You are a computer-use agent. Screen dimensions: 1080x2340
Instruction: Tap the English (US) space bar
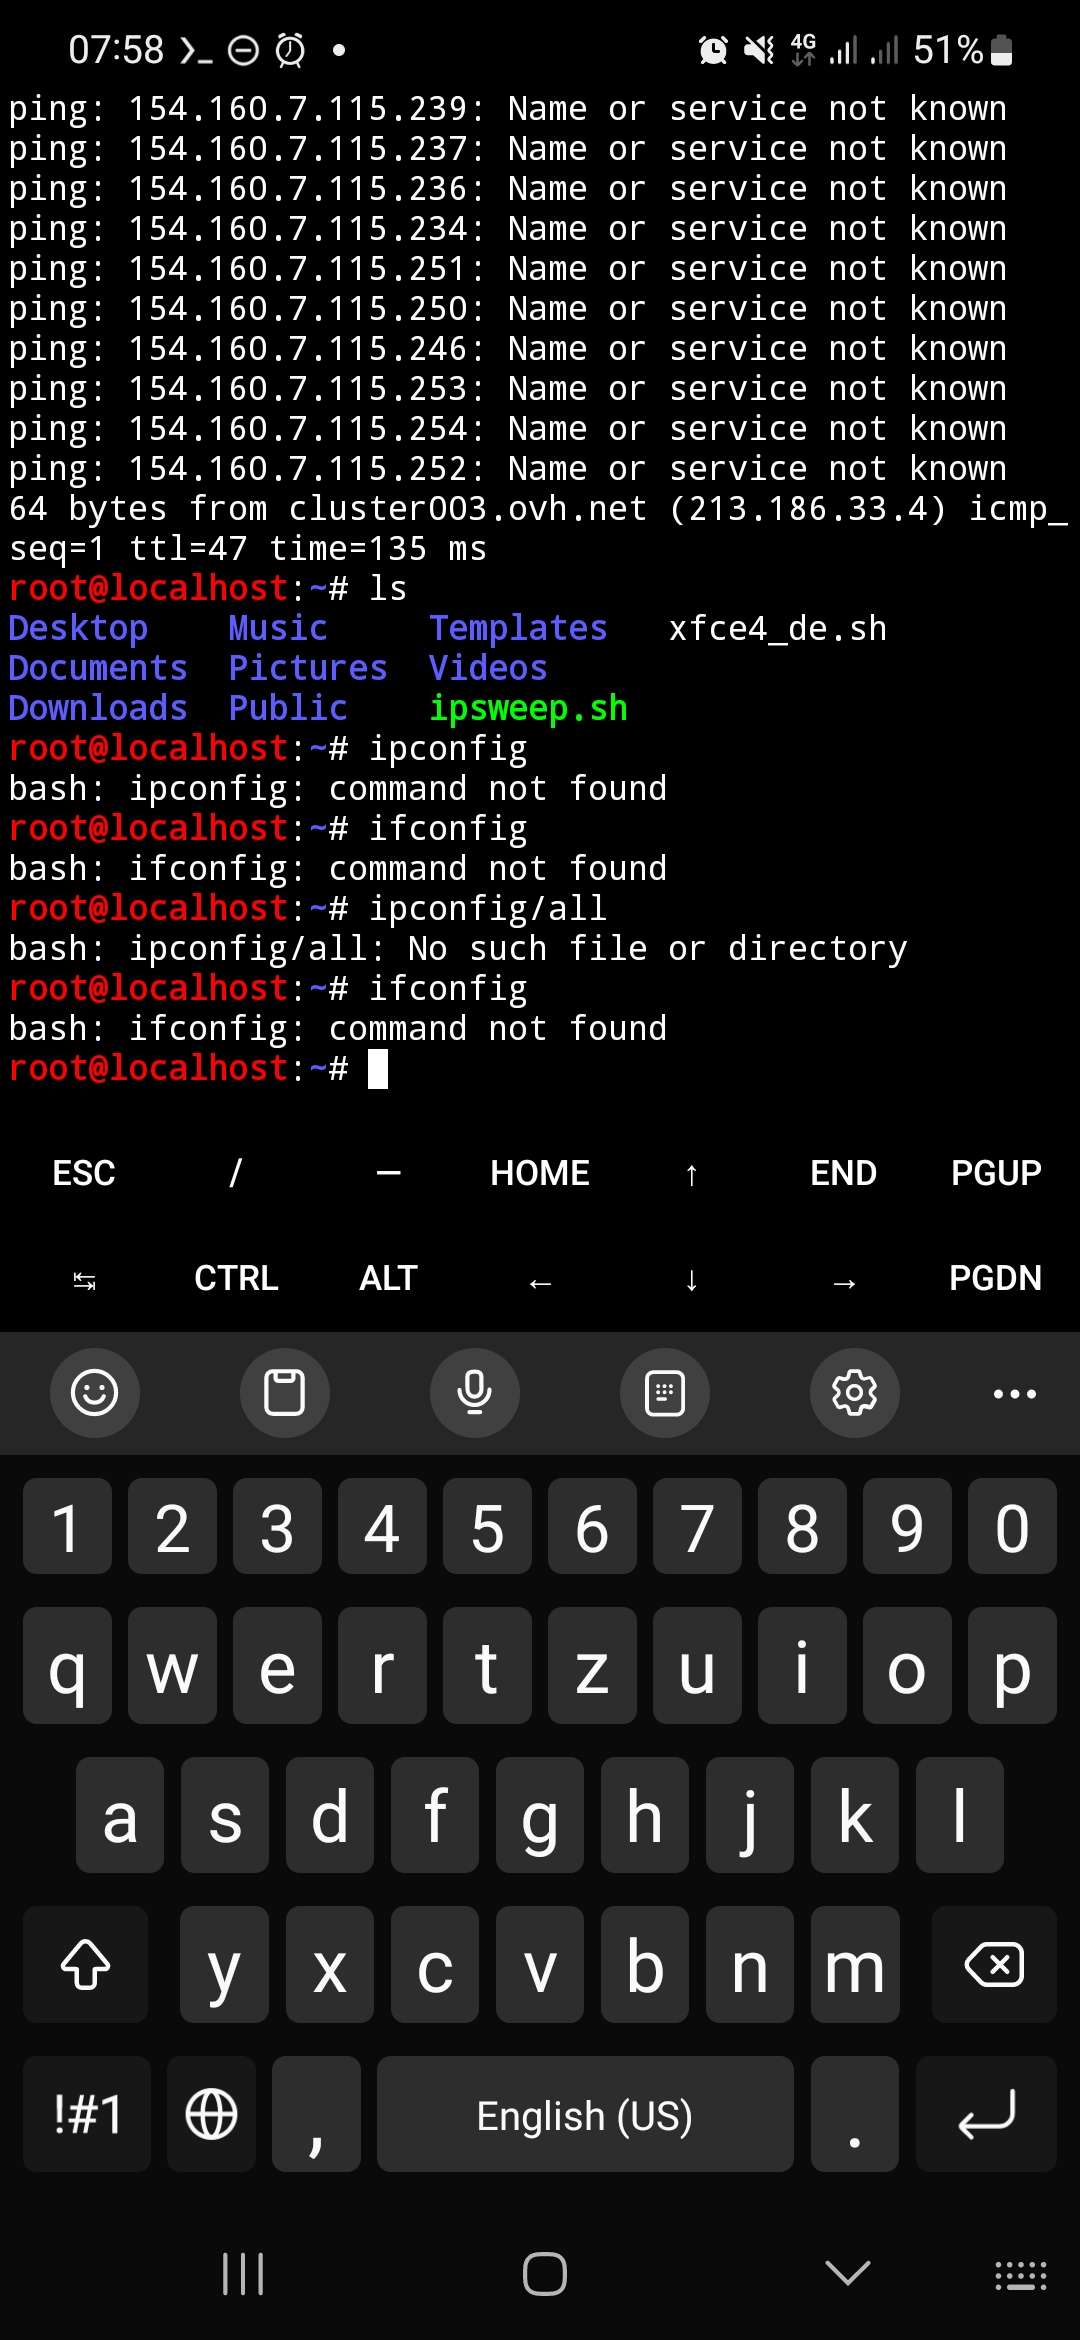[x=585, y=2114]
